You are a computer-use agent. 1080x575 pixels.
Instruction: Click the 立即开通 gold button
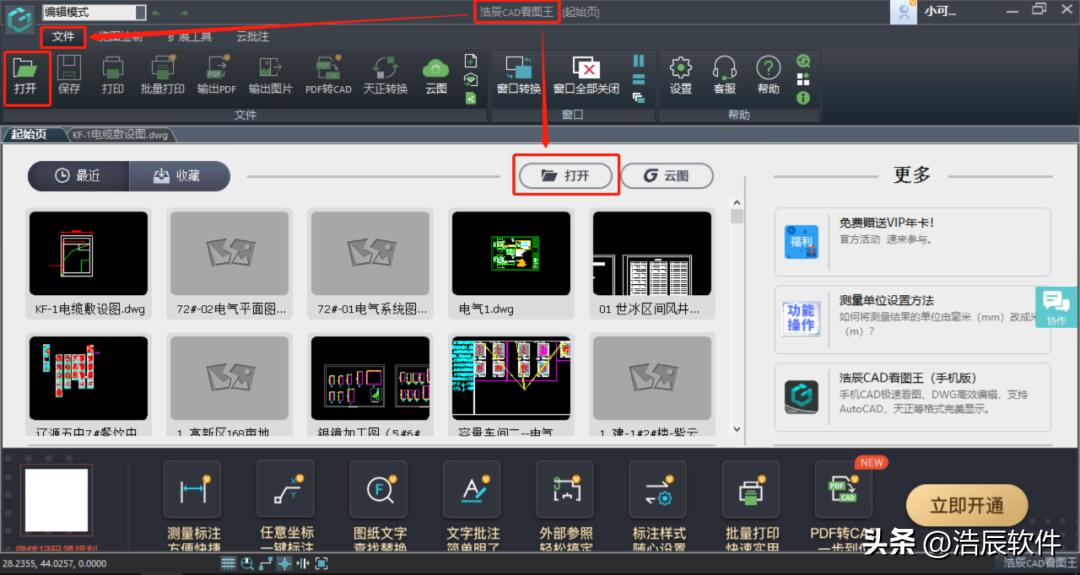tap(967, 506)
